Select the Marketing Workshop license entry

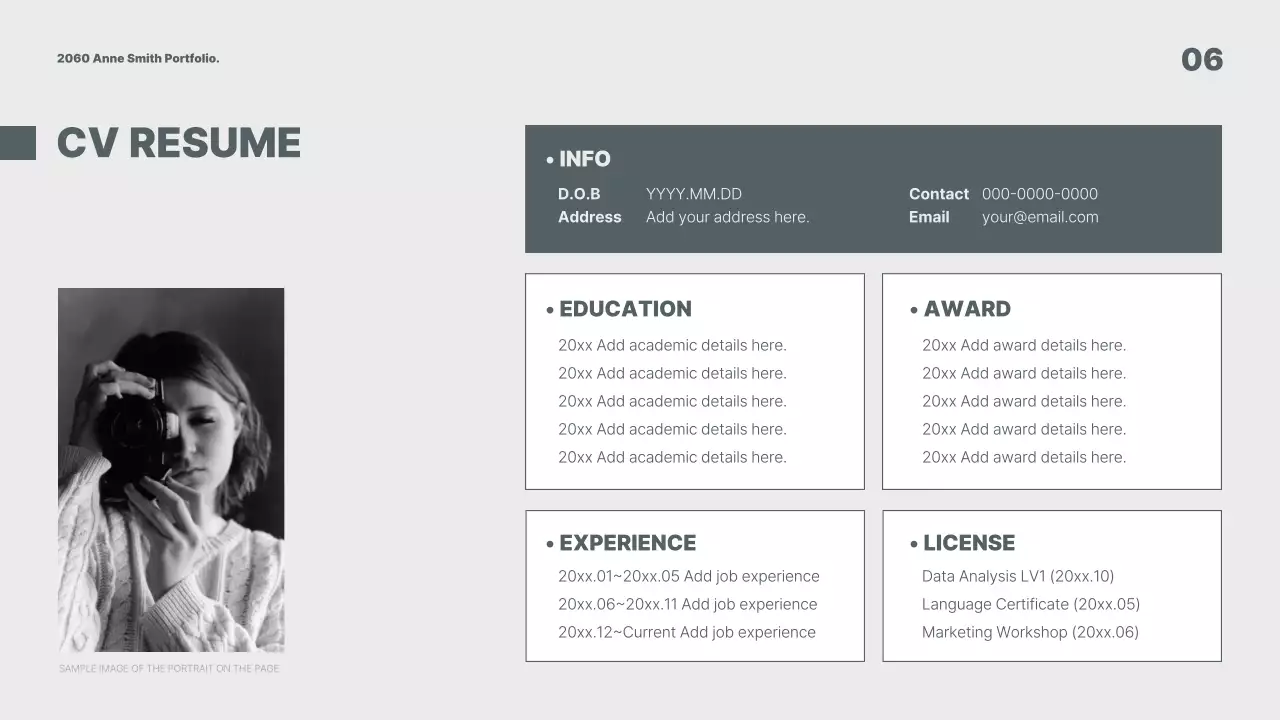[1030, 632]
